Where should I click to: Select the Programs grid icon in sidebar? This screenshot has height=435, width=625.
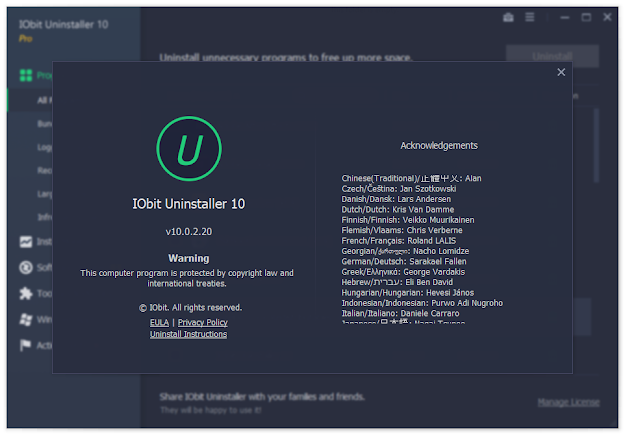click(26, 75)
